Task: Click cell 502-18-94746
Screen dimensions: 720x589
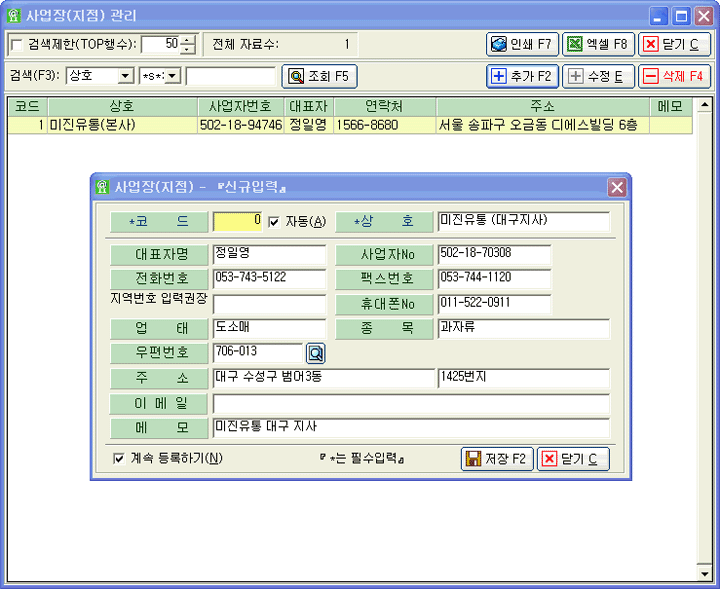Action: click(241, 125)
